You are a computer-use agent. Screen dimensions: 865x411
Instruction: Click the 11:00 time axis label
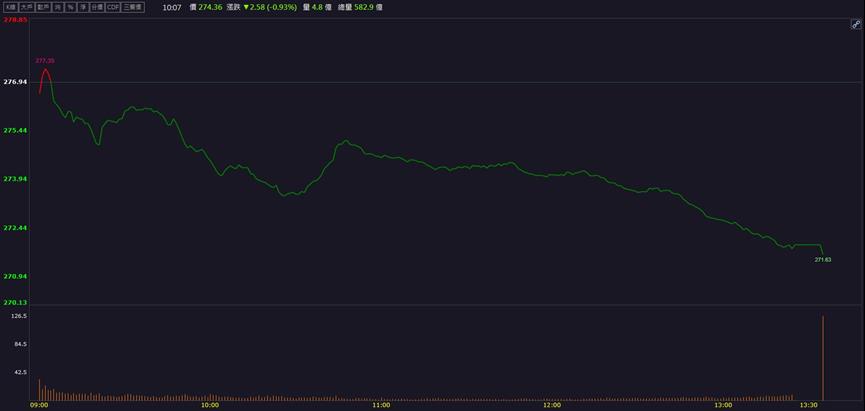click(381, 405)
